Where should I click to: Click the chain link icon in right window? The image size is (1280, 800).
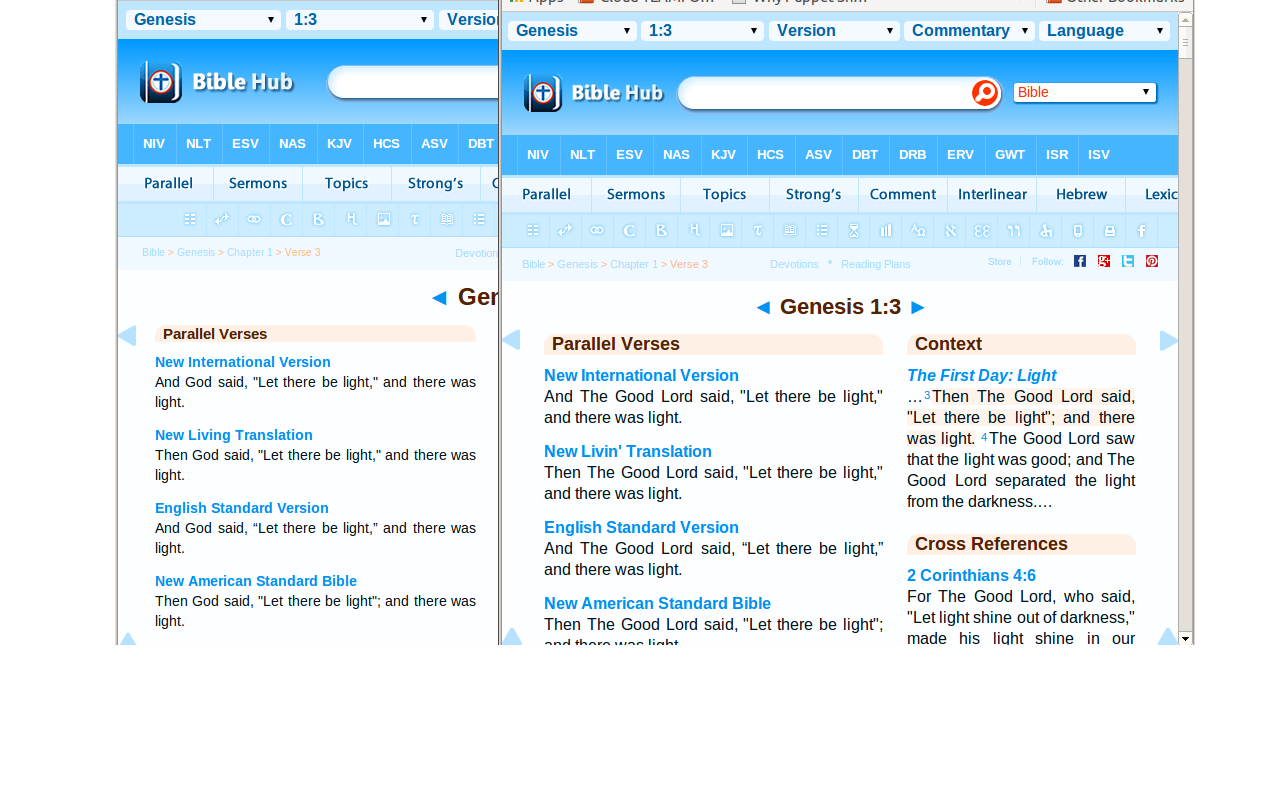597,231
